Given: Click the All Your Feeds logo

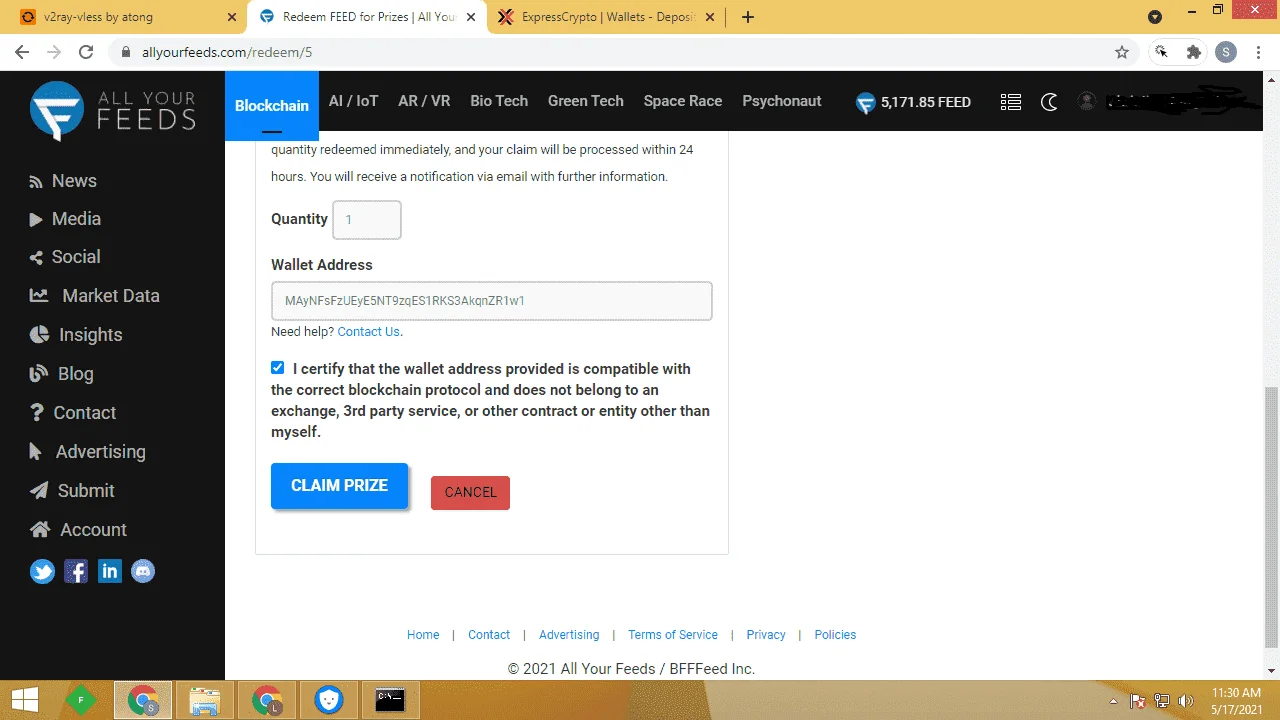Looking at the screenshot, I should pyautogui.click(x=112, y=110).
